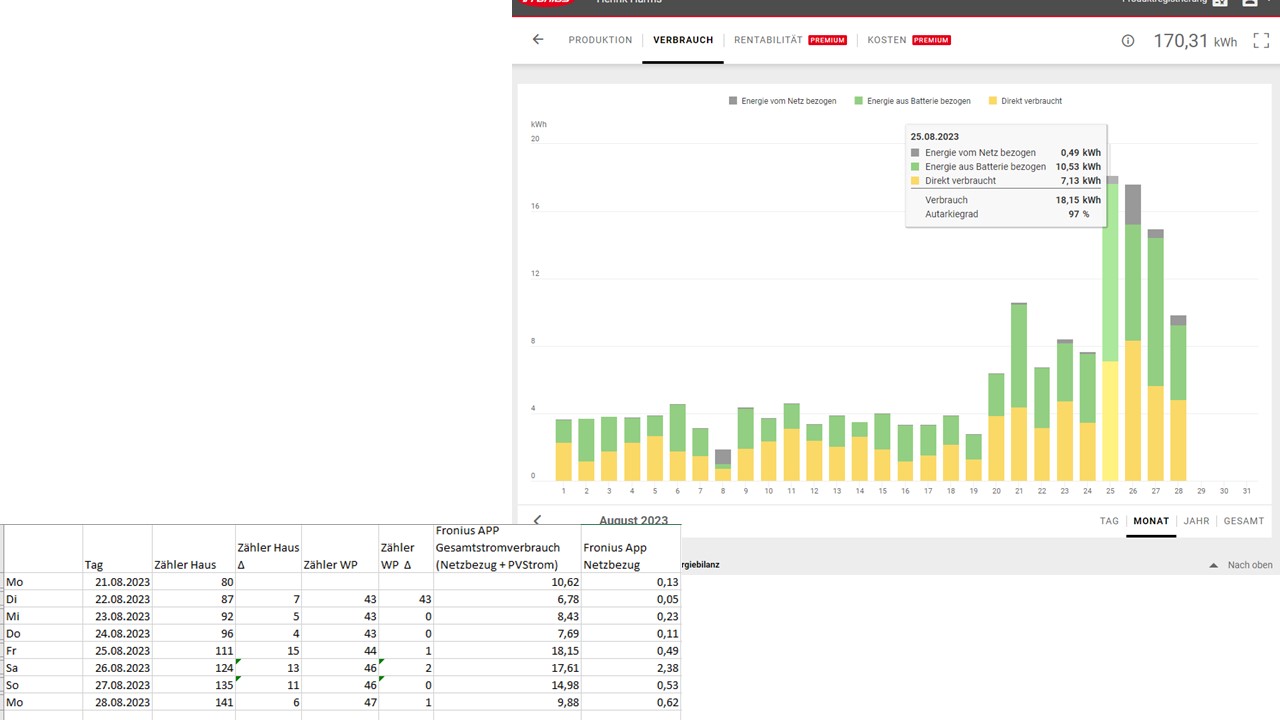Toggle legend series Energie vom Netz bezogen
Image resolution: width=1280 pixels, height=720 pixels.
coord(782,101)
